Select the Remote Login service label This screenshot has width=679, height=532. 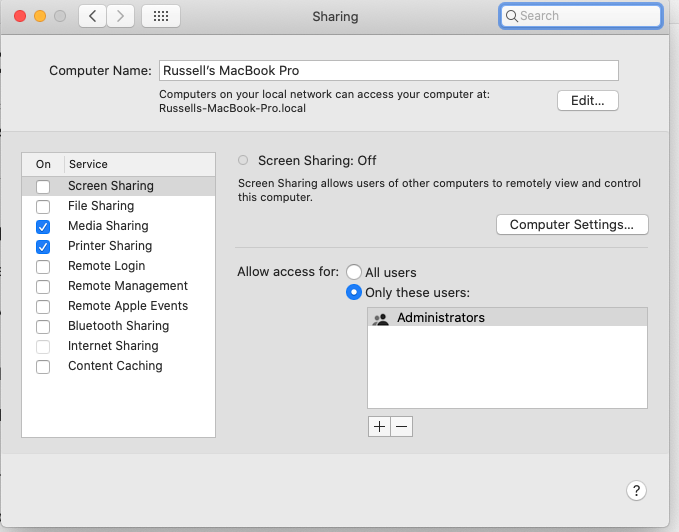[x=107, y=265]
